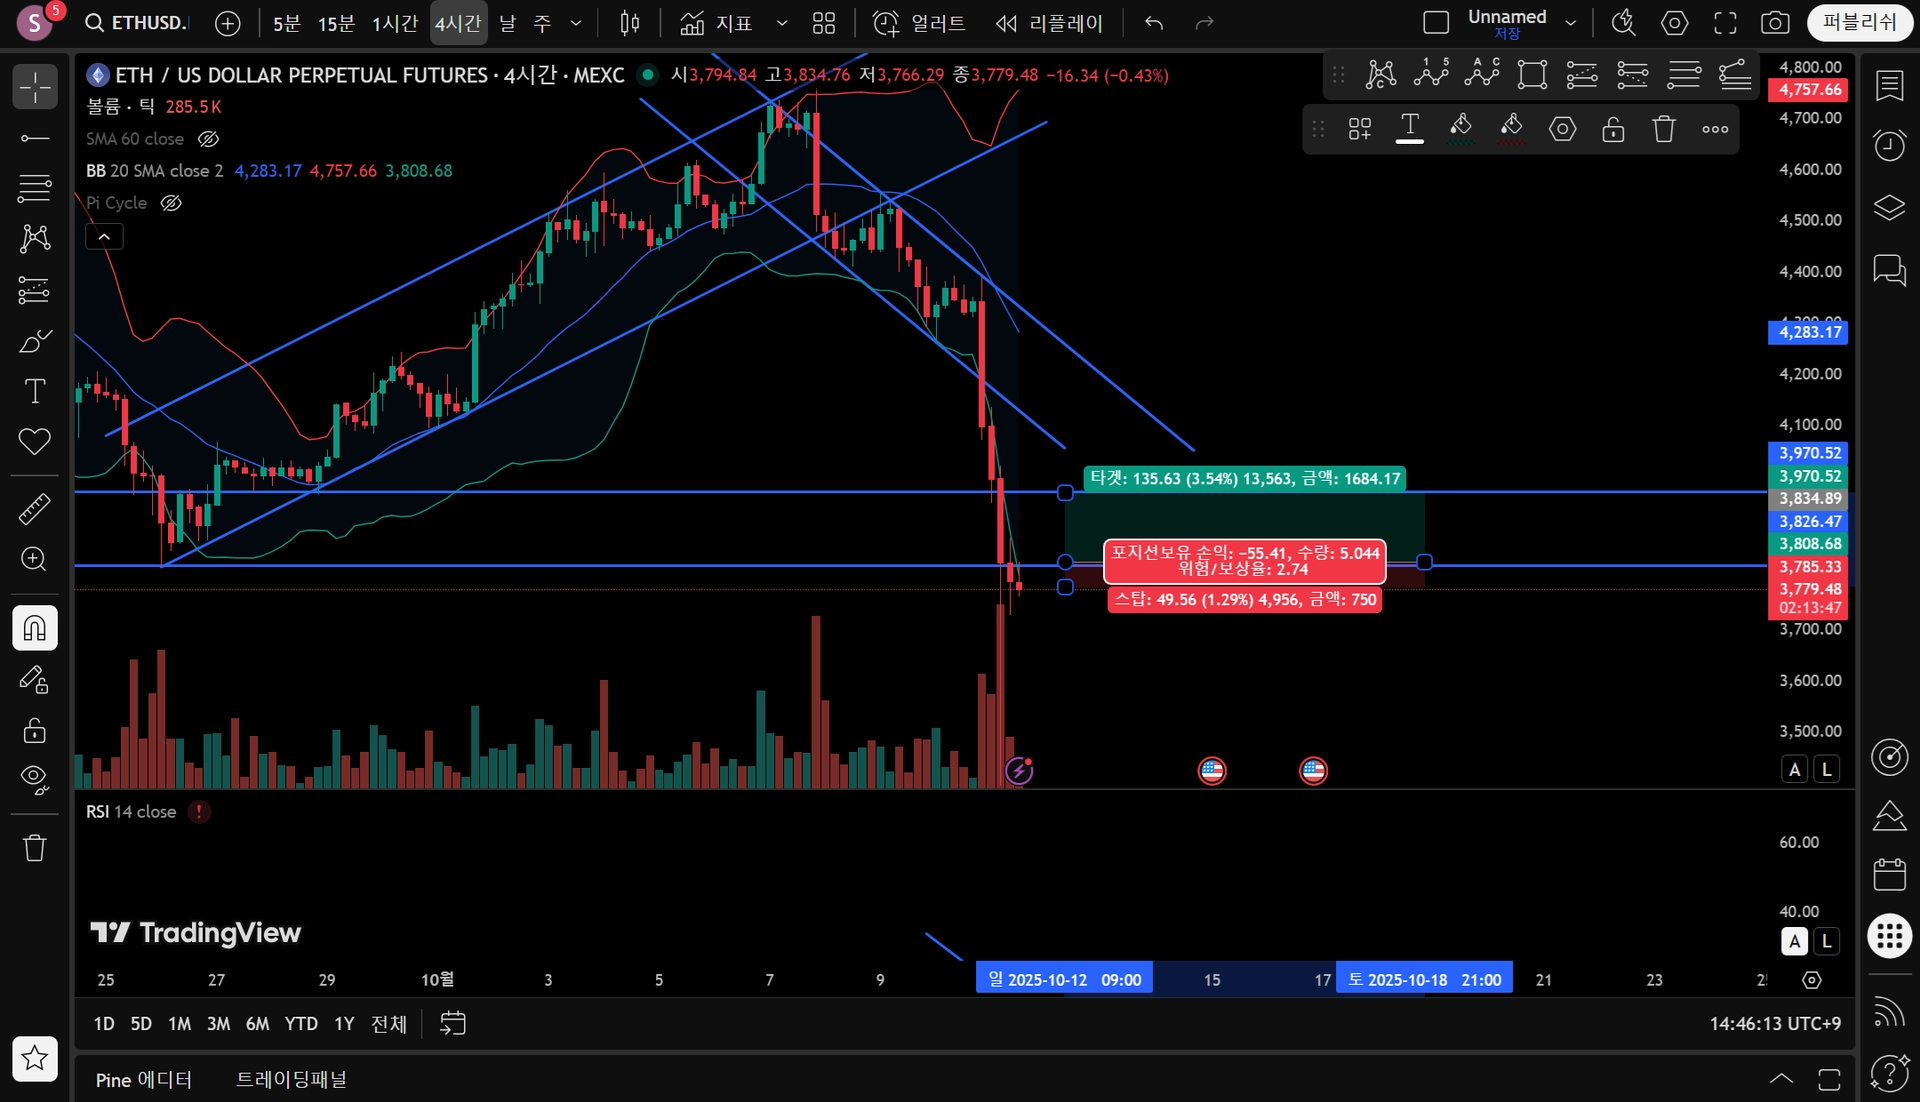Viewport: 1920px width, 1102px height.
Task: Switch to the 1시간 timeframe
Action: (x=394, y=23)
